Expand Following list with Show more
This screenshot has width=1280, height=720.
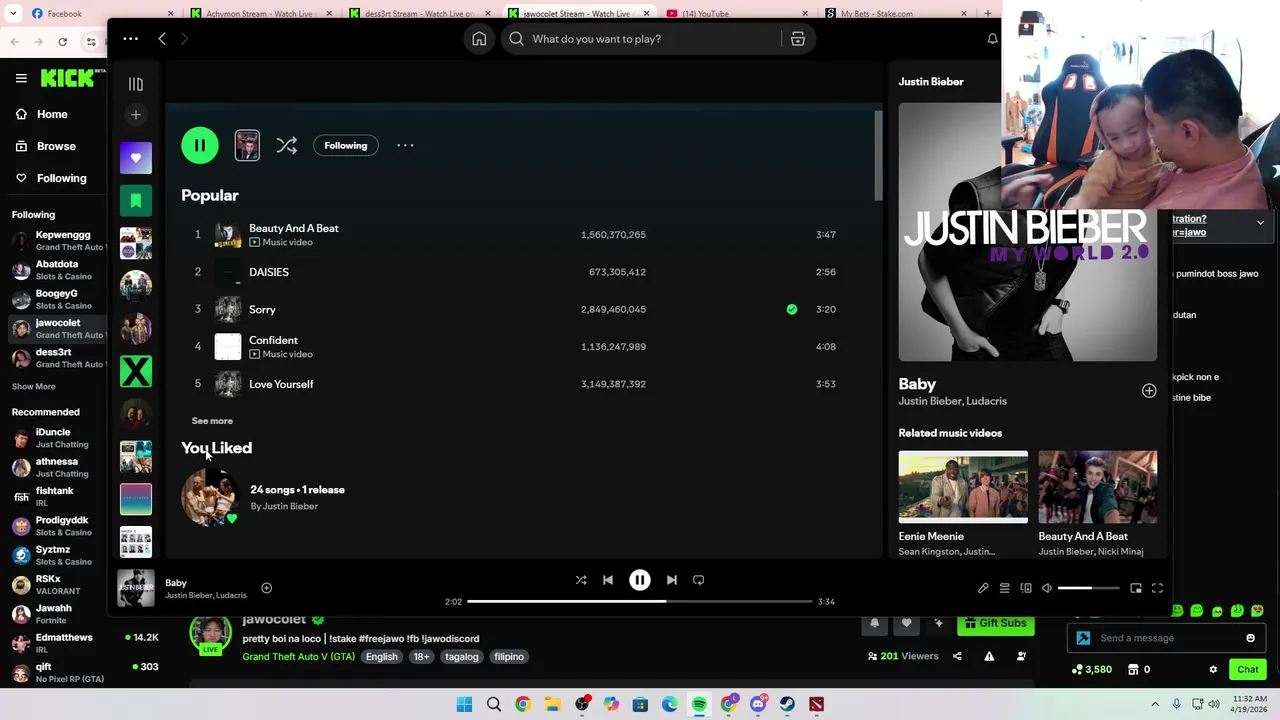pyautogui.click(x=34, y=387)
